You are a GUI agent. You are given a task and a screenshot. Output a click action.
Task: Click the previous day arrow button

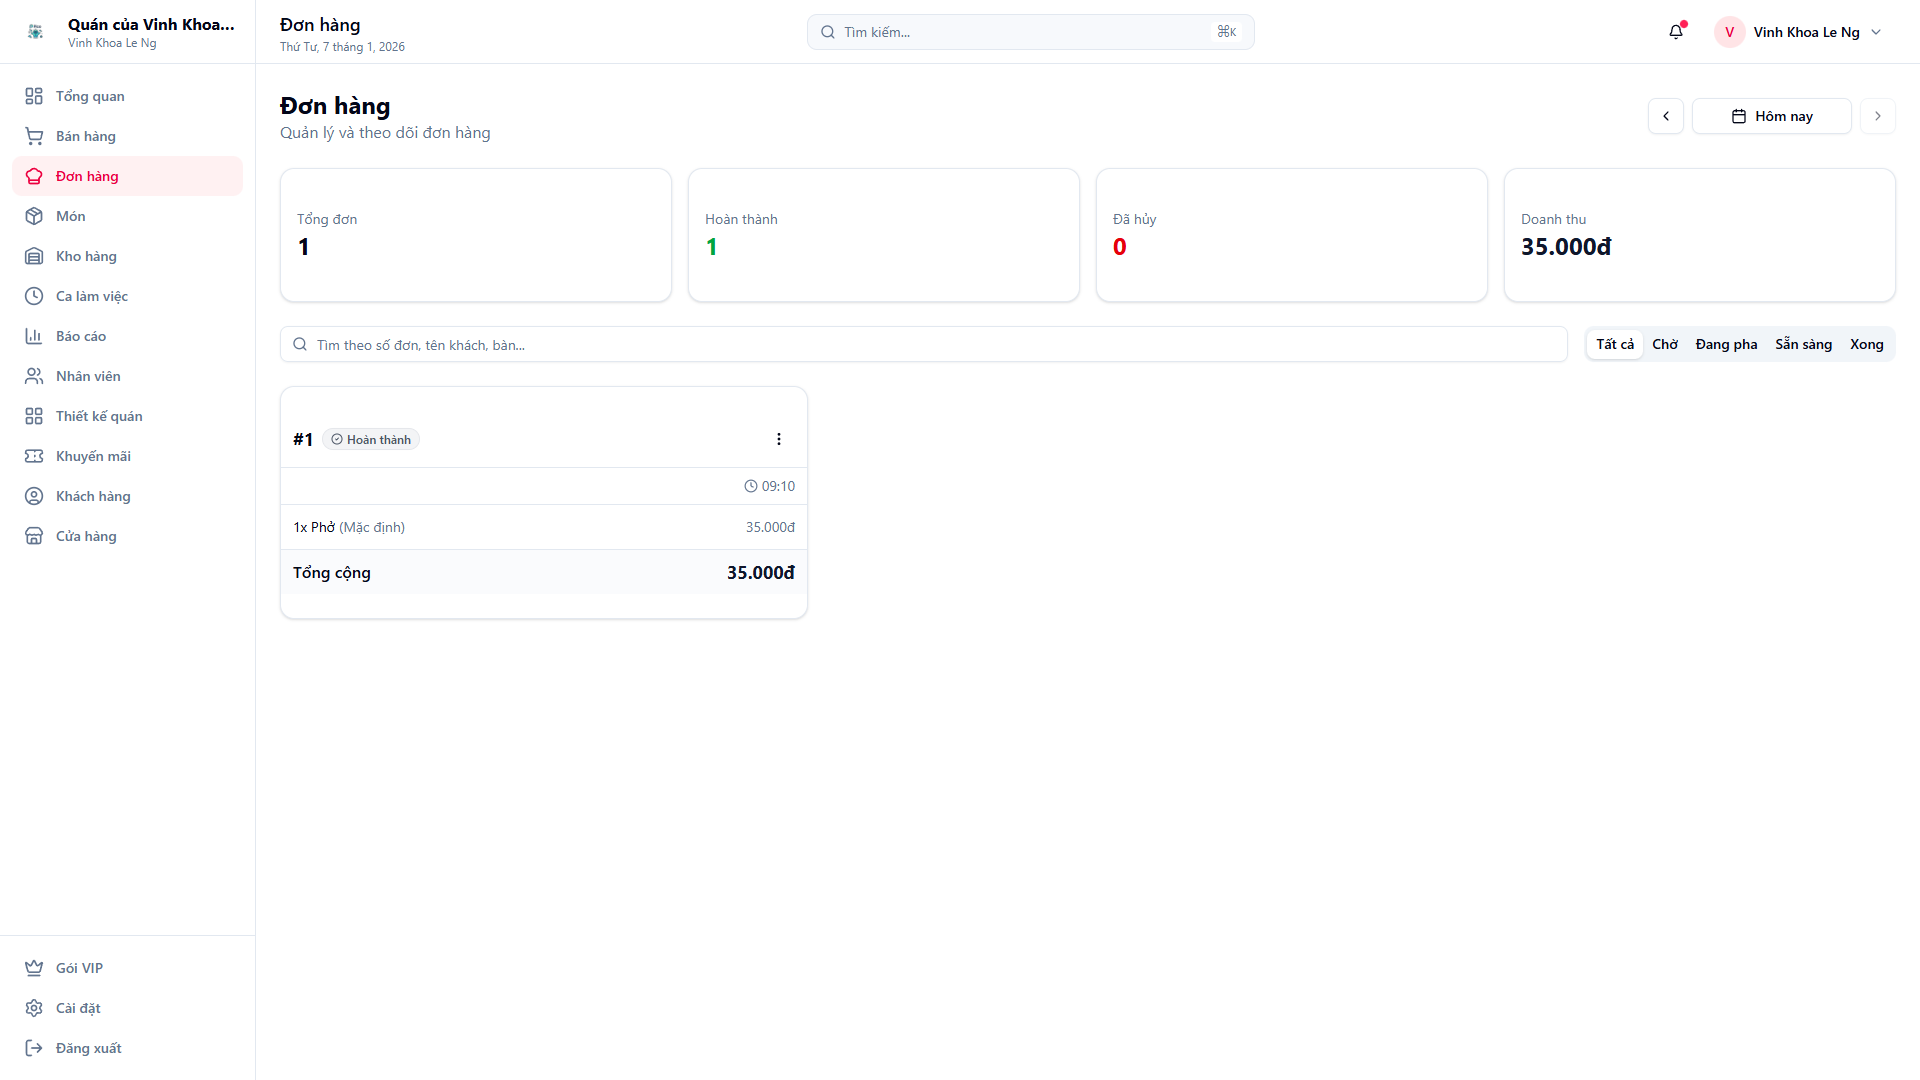[1666, 116]
